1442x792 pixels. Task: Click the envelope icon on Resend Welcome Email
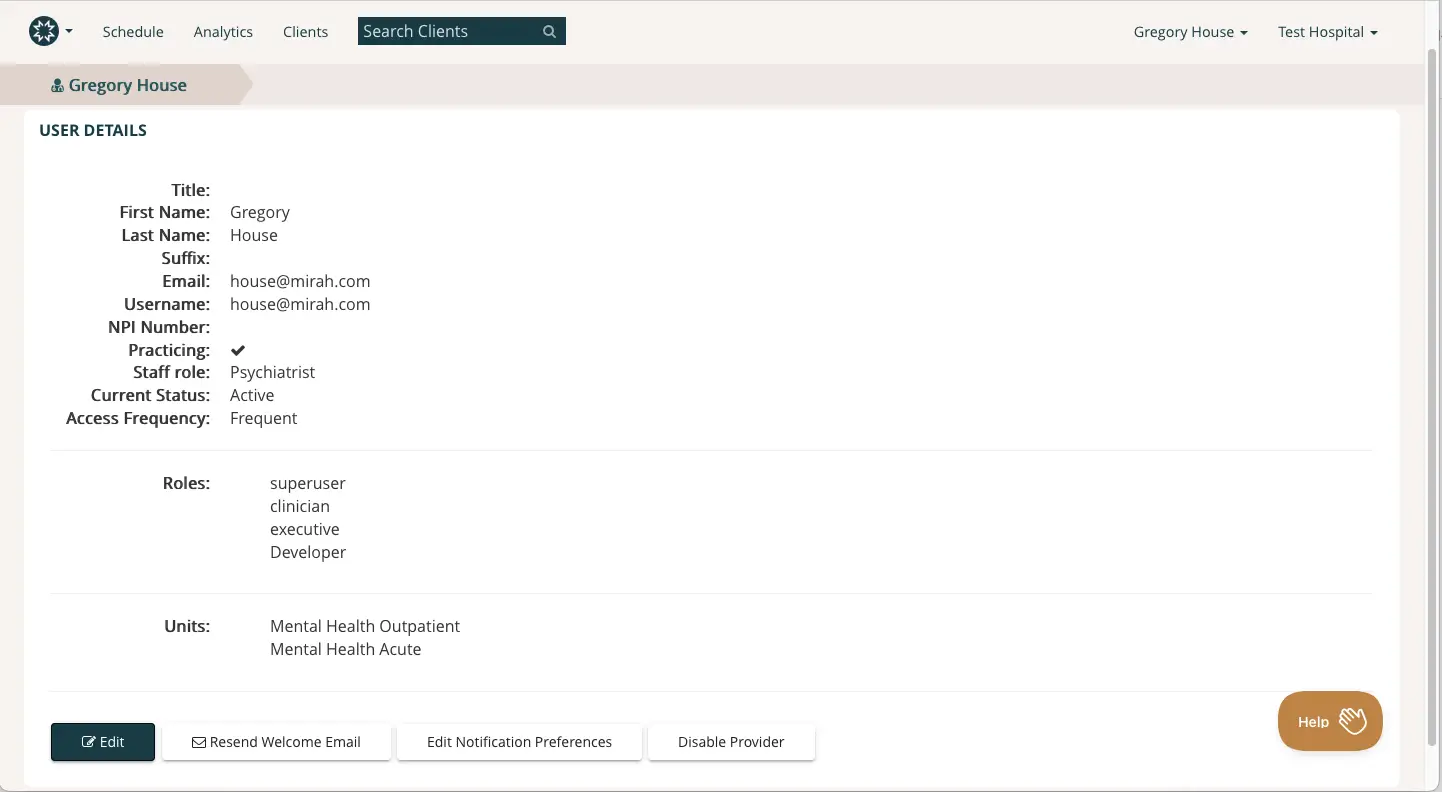[x=198, y=742]
